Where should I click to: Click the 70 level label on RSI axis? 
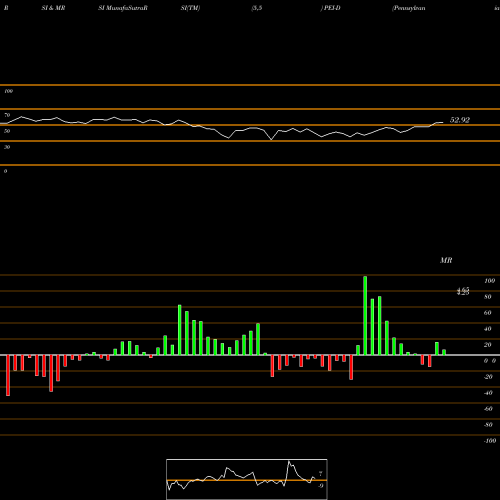(x=7, y=115)
